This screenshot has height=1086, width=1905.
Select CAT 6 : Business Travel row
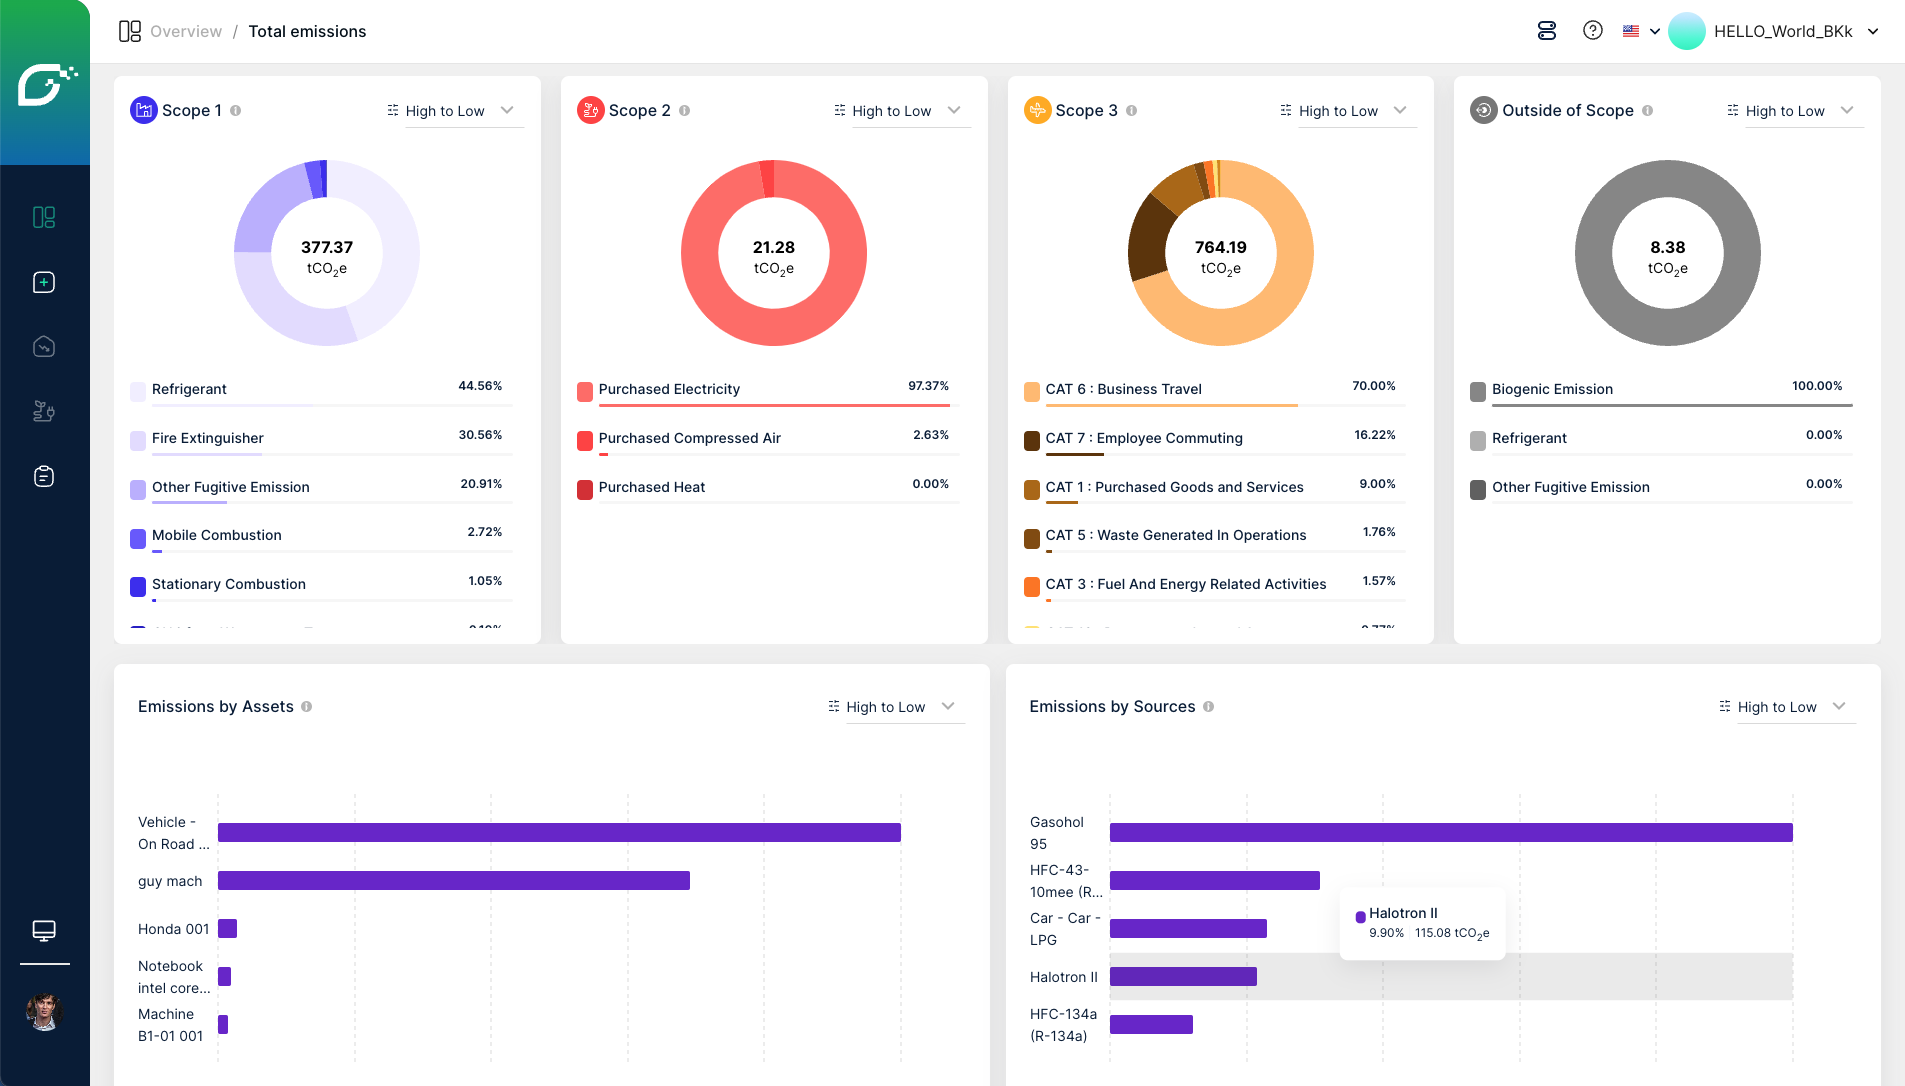pos(1123,389)
